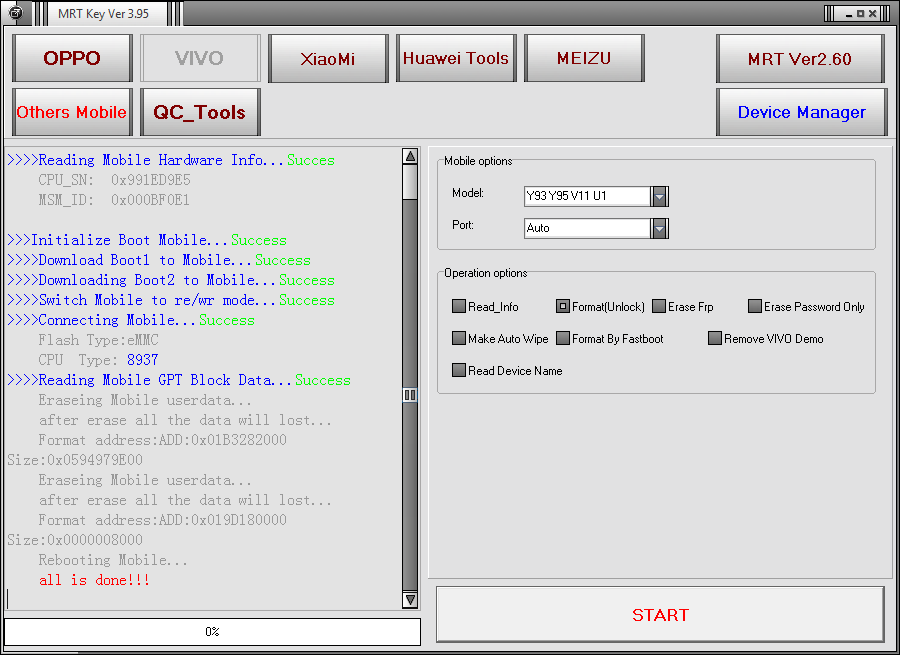
Task: Switch to the OPPO tab
Action: [x=72, y=58]
